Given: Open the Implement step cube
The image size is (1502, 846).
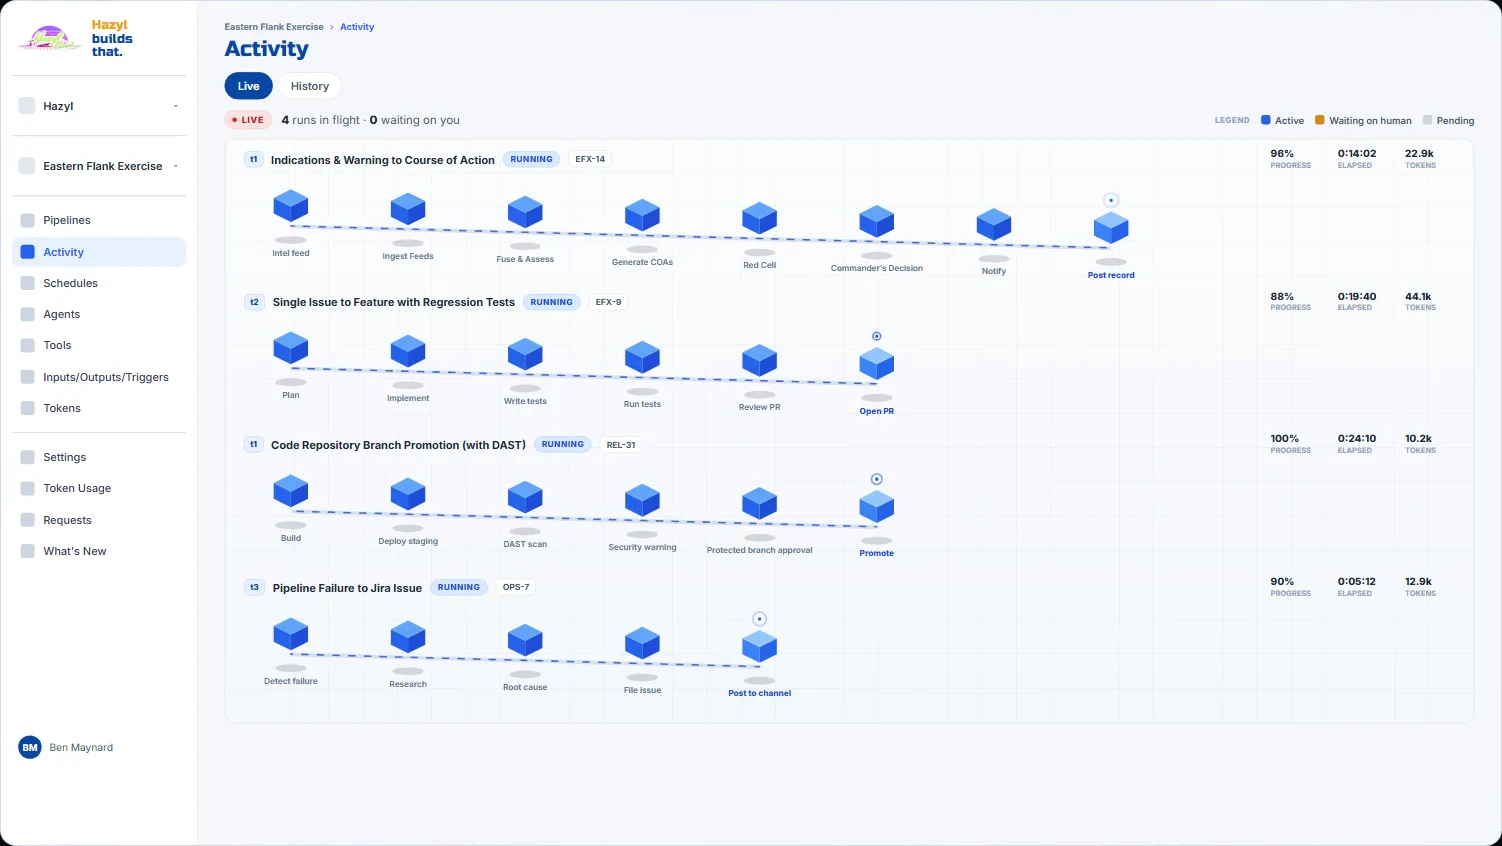Looking at the screenshot, I should click(x=408, y=351).
